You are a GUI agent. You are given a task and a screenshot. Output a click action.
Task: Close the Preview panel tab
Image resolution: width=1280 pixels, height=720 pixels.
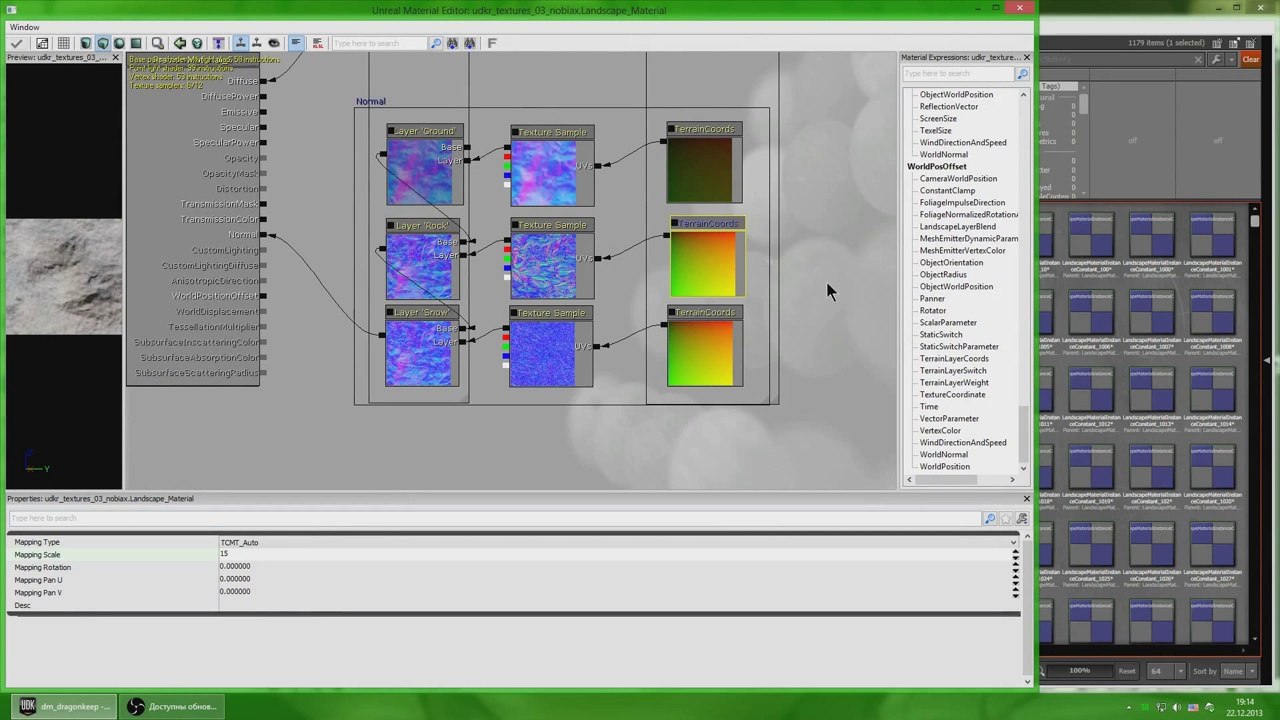115,58
